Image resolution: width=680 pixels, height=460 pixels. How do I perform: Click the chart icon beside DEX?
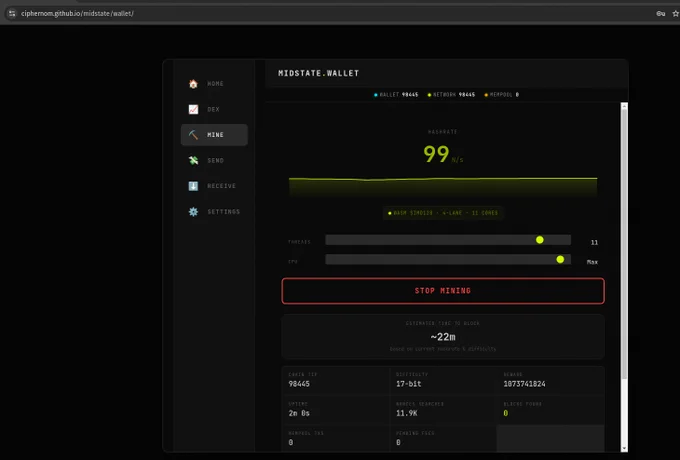[x=193, y=109]
